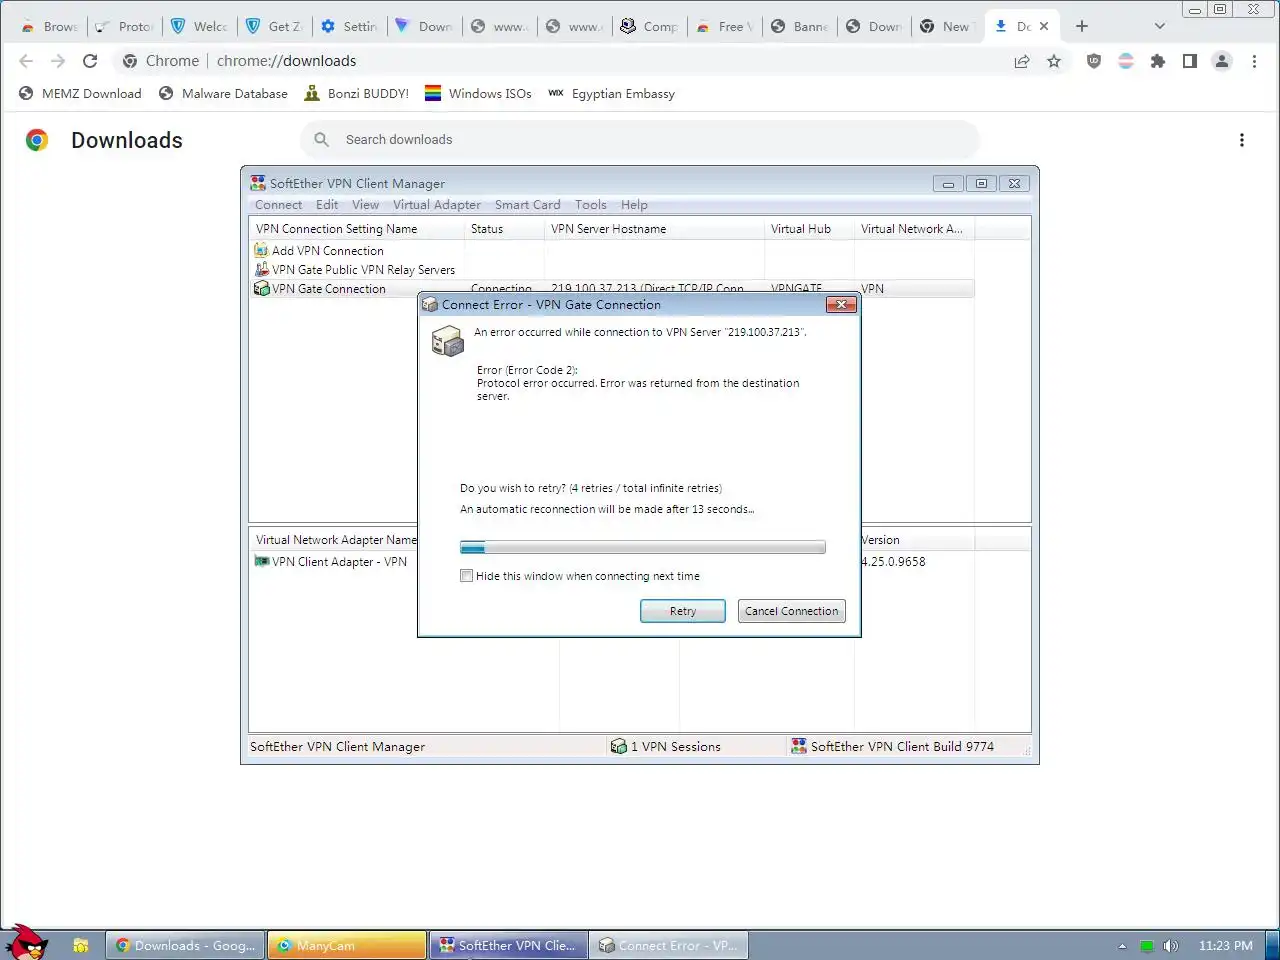This screenshot has width=1280, height=960.
Task: Select VPN Client Adapter - VPN entry
Action: click(331, 562)
